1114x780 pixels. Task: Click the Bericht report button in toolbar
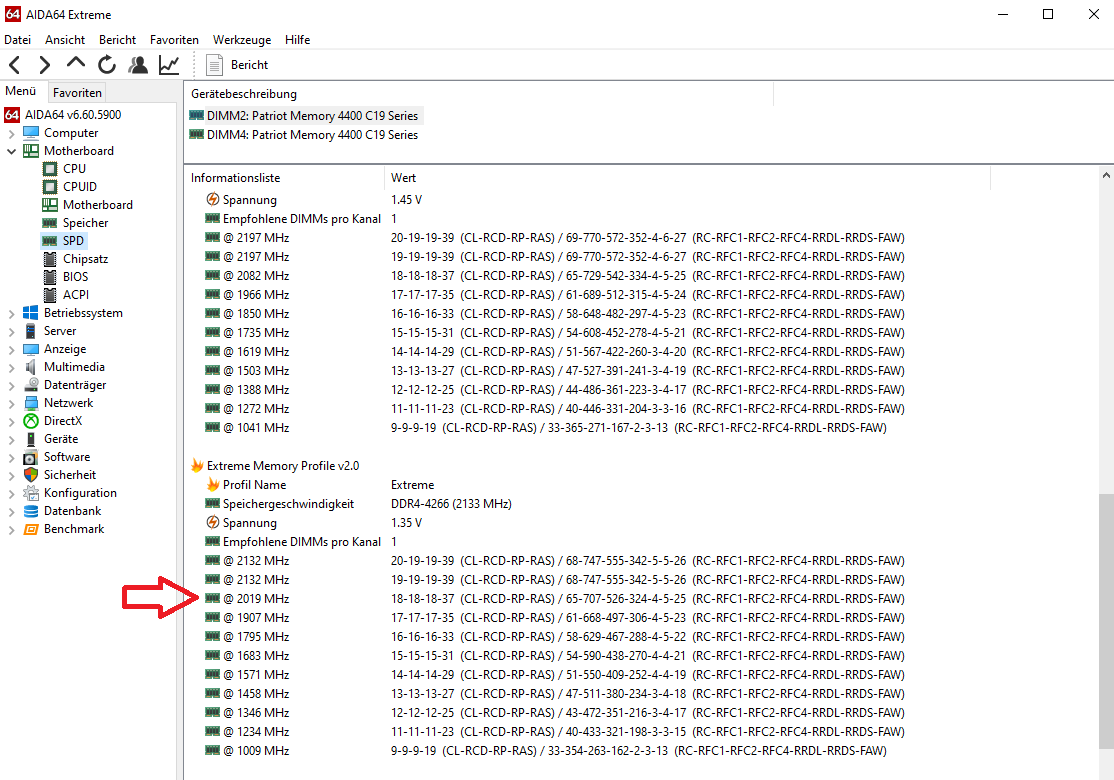(237, 65)
